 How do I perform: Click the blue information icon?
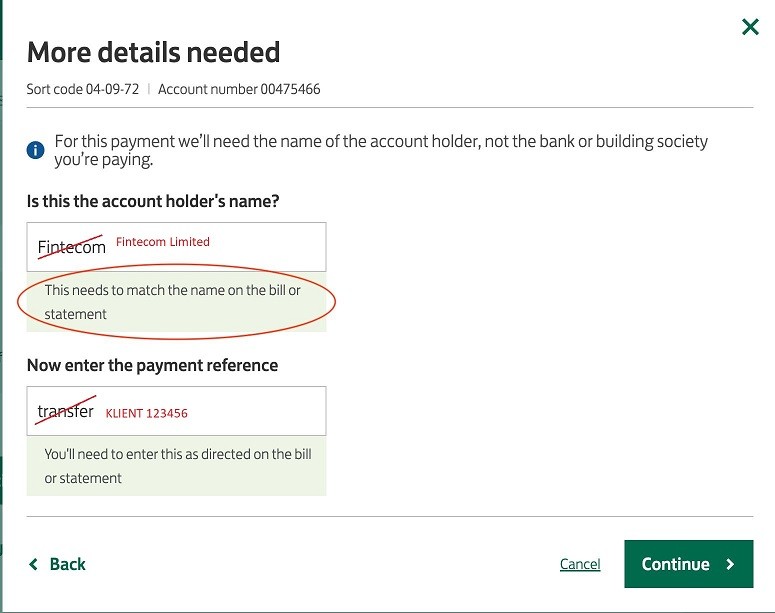tap(36, 151)
